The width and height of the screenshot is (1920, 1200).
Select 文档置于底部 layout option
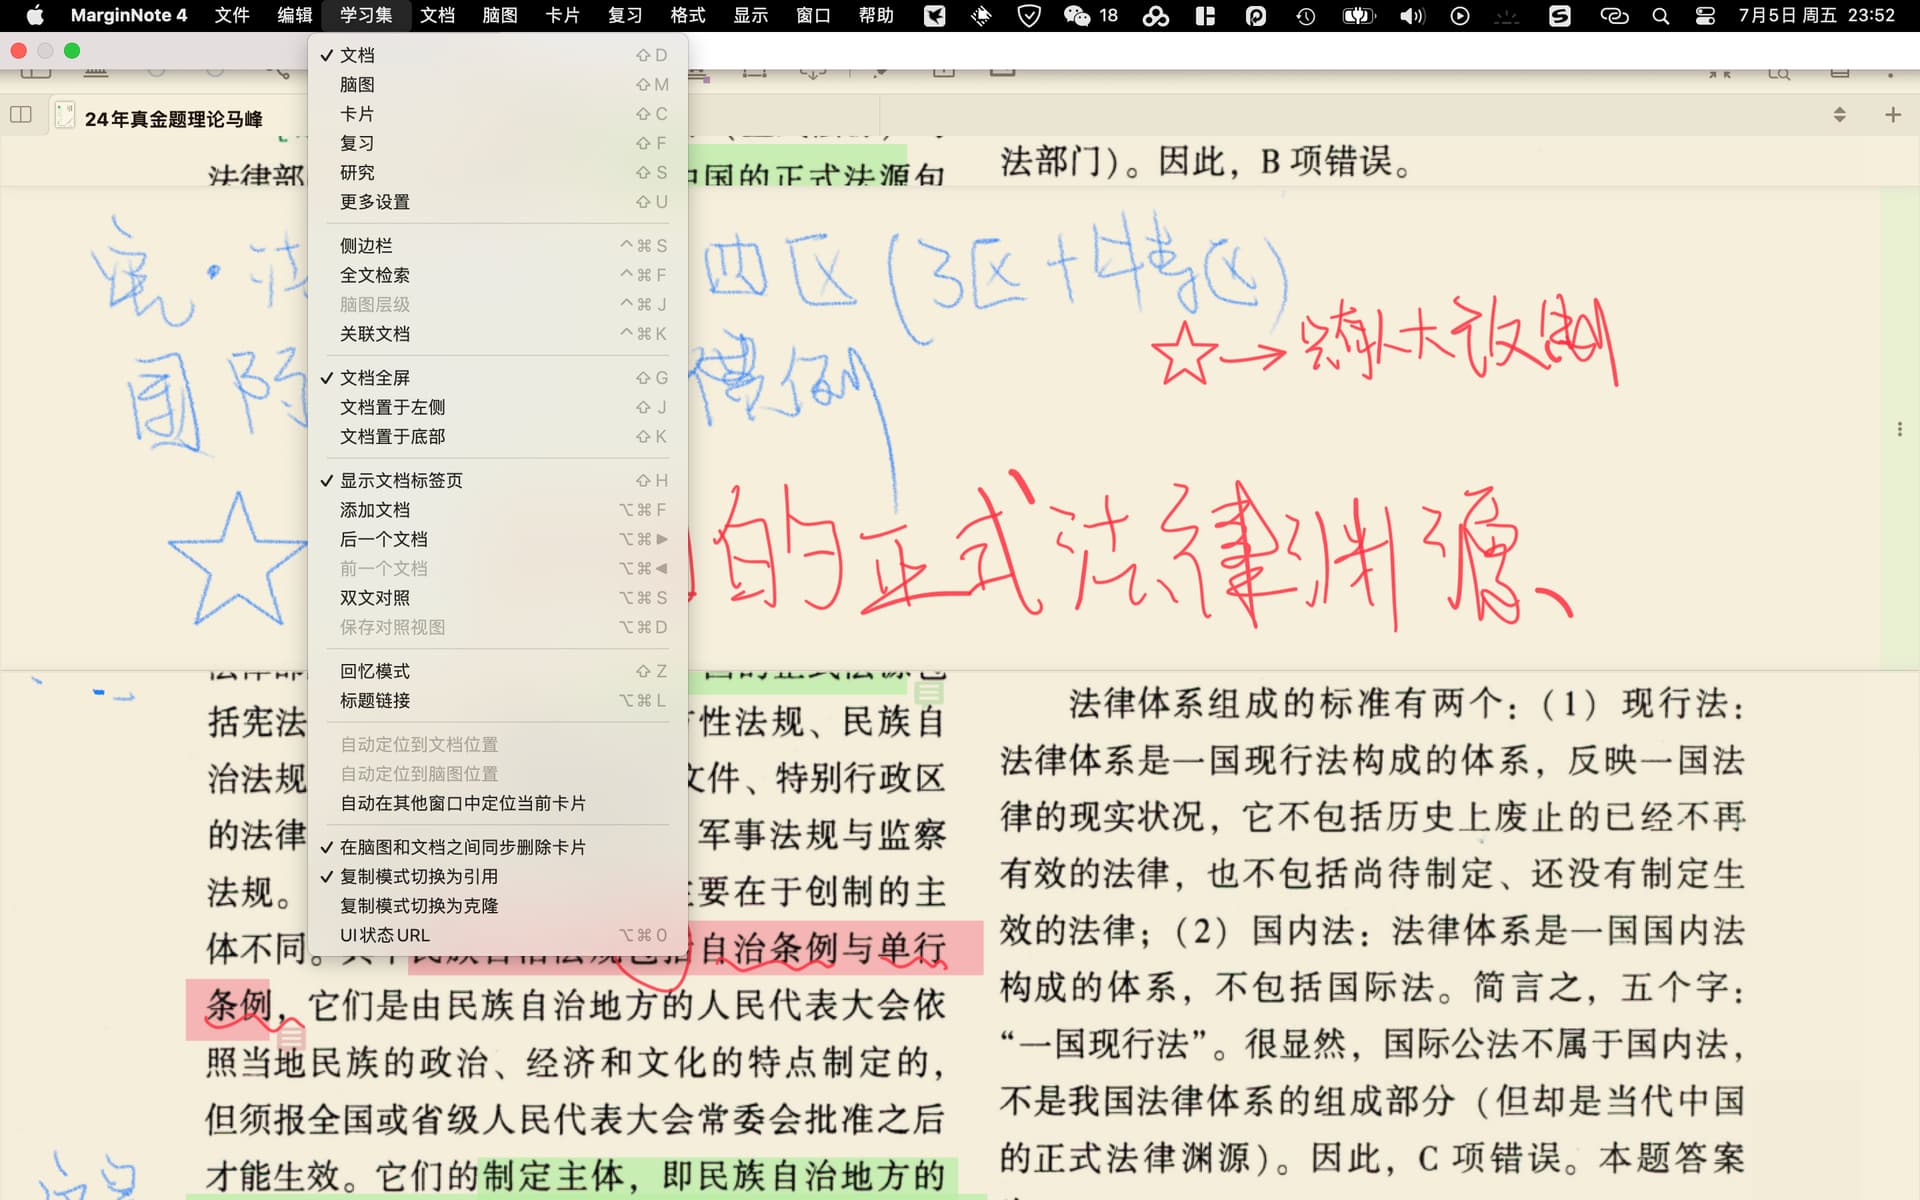point(497,437)
